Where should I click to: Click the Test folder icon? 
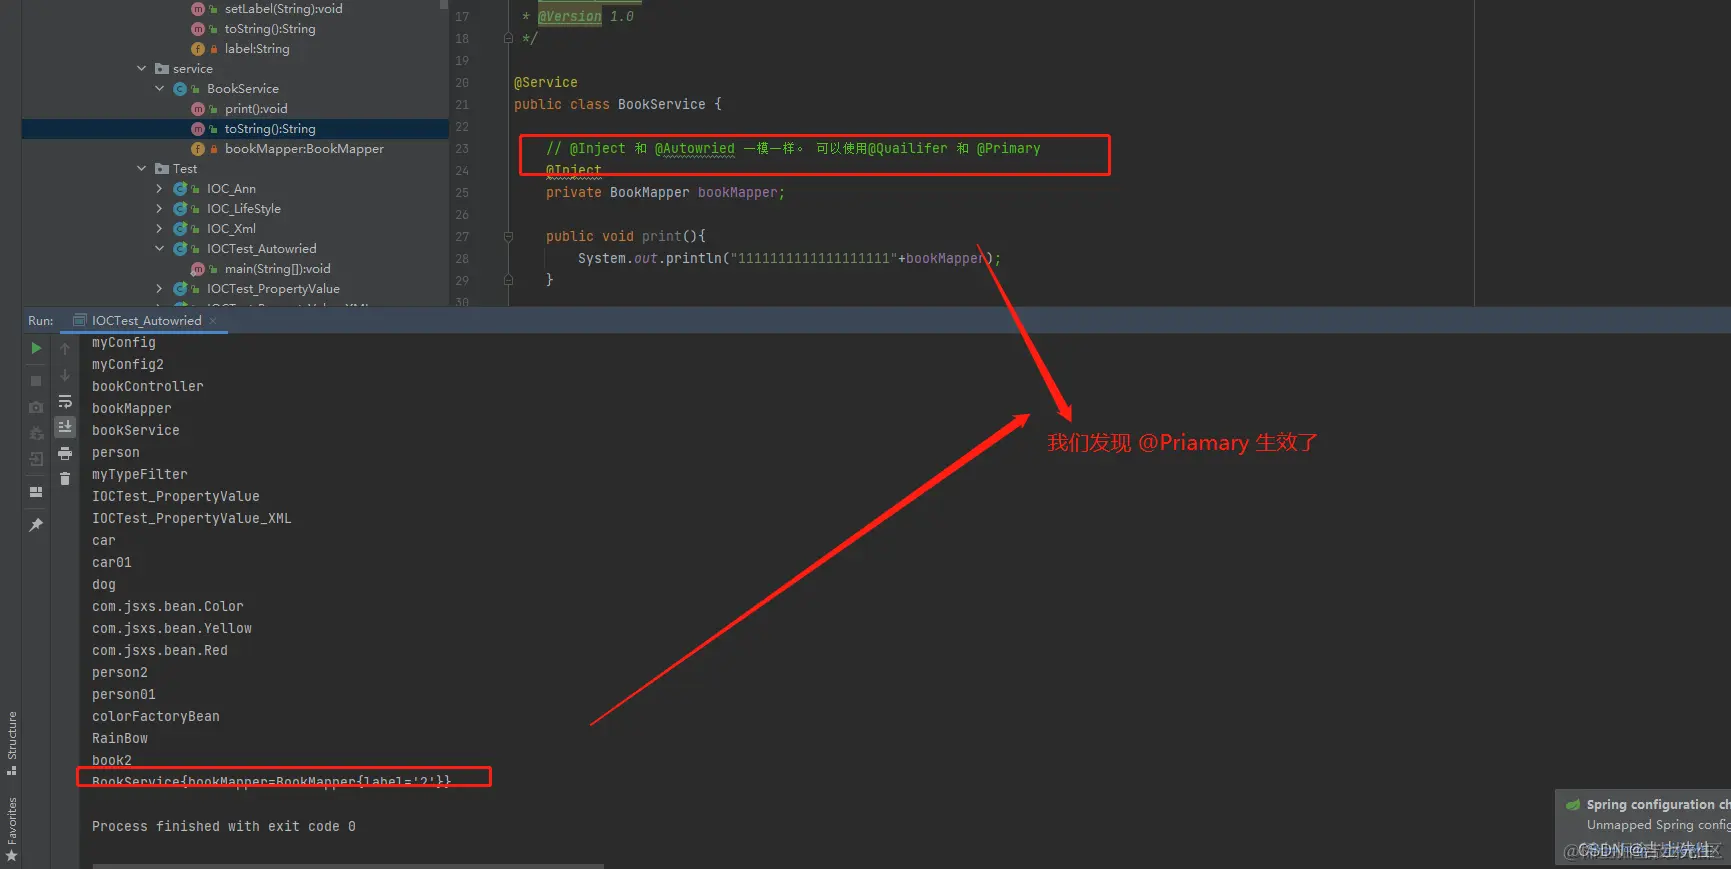tap(162, 169)
